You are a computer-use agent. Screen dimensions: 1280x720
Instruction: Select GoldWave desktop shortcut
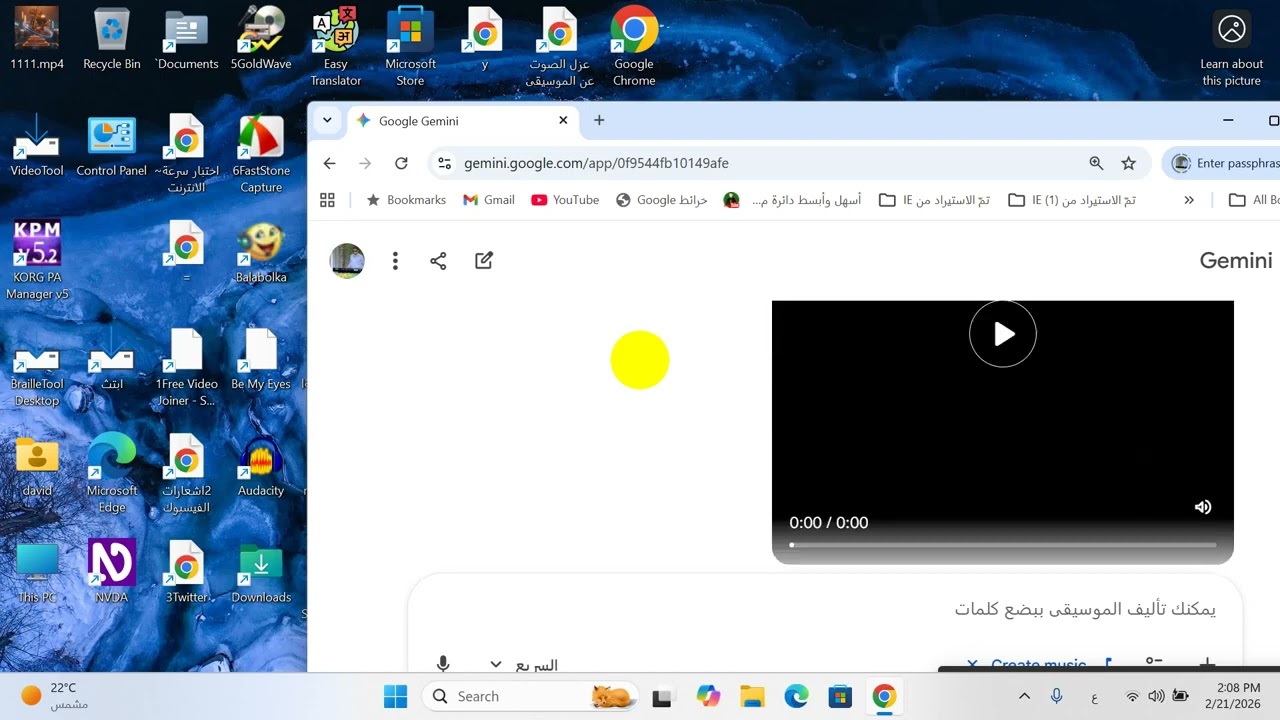tap(261, 40)
